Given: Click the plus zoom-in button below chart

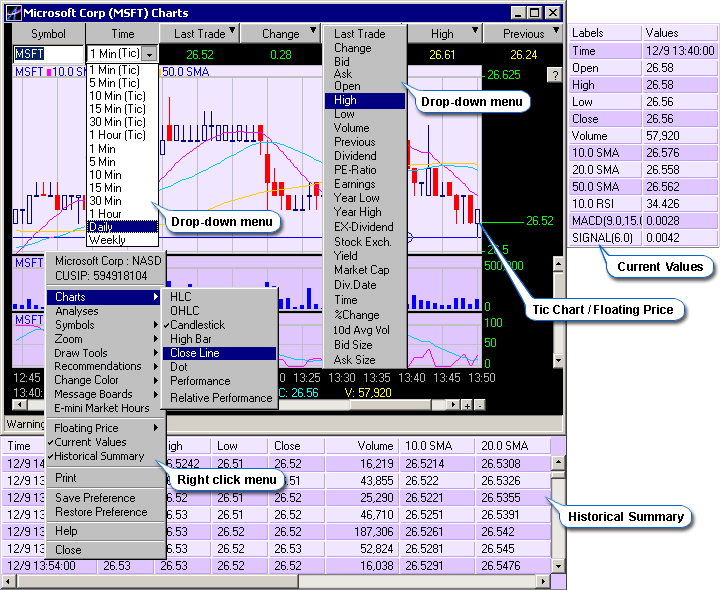Looking at the screenshot, I should pyautogui.click(x=466, y=405).
